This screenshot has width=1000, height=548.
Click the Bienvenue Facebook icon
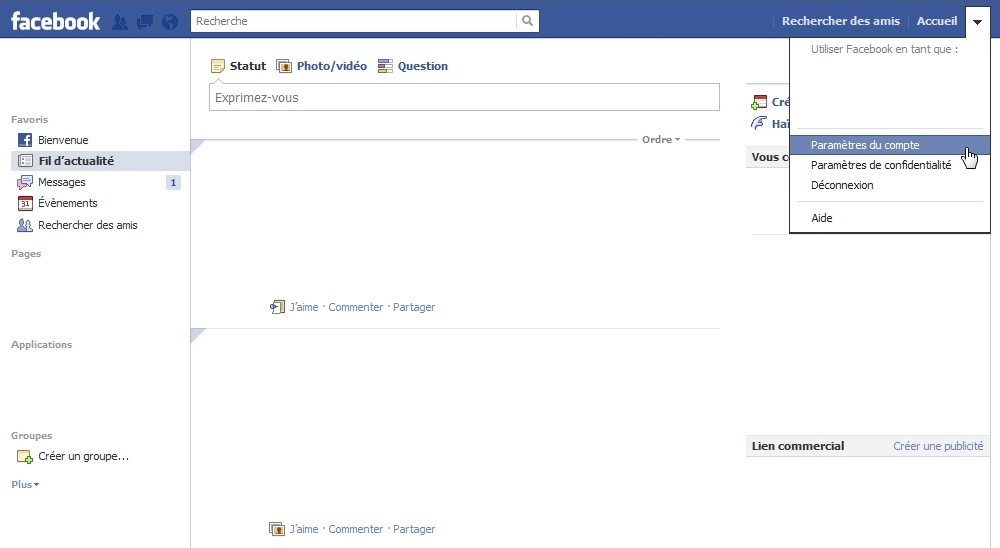[25, 140]
